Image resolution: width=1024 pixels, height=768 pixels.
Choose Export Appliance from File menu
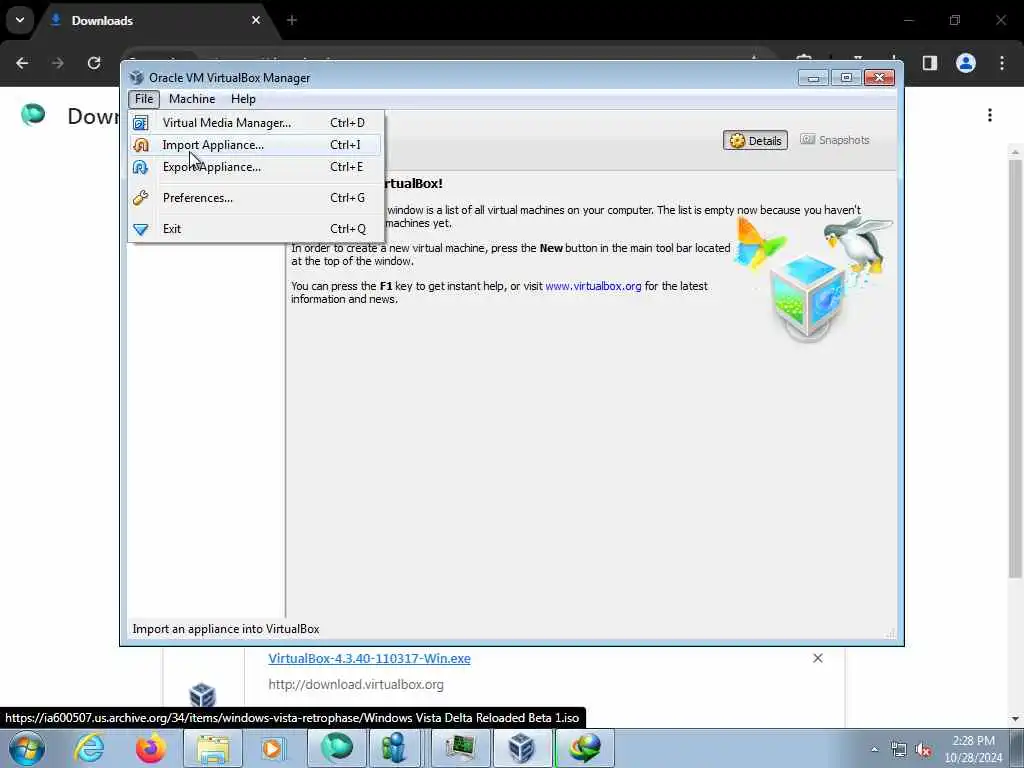tap(255, 167)
